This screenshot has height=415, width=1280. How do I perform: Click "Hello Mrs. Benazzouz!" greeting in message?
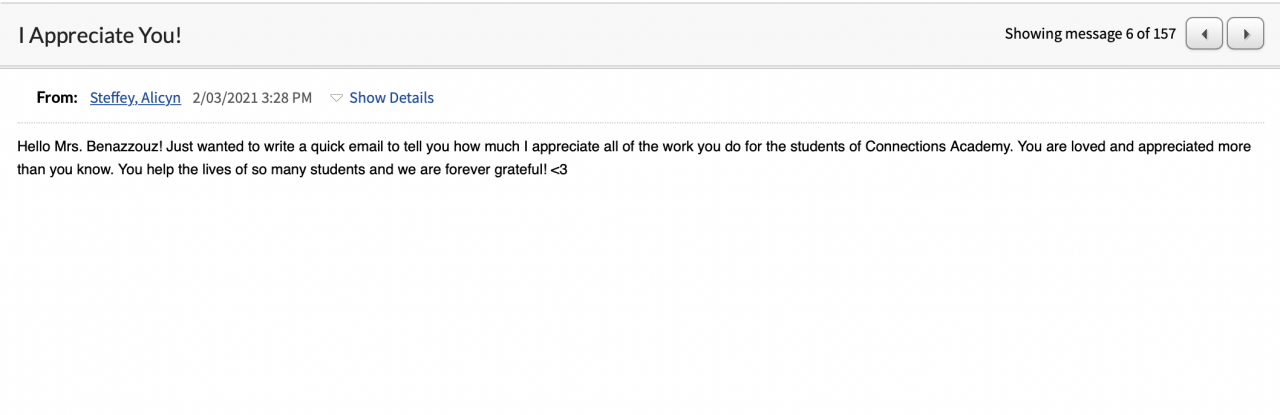pyautogui.click(x=90, y=146)
